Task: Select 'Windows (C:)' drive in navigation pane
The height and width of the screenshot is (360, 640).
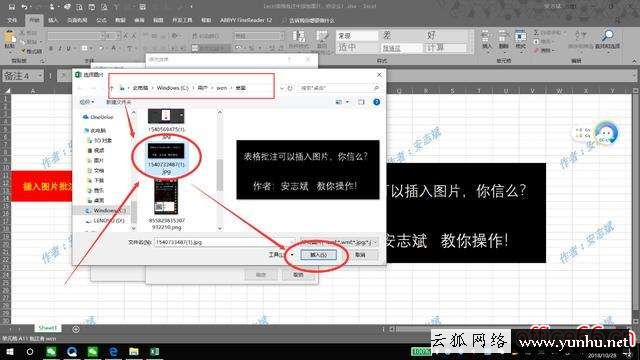Action: [x=106, y=210]
